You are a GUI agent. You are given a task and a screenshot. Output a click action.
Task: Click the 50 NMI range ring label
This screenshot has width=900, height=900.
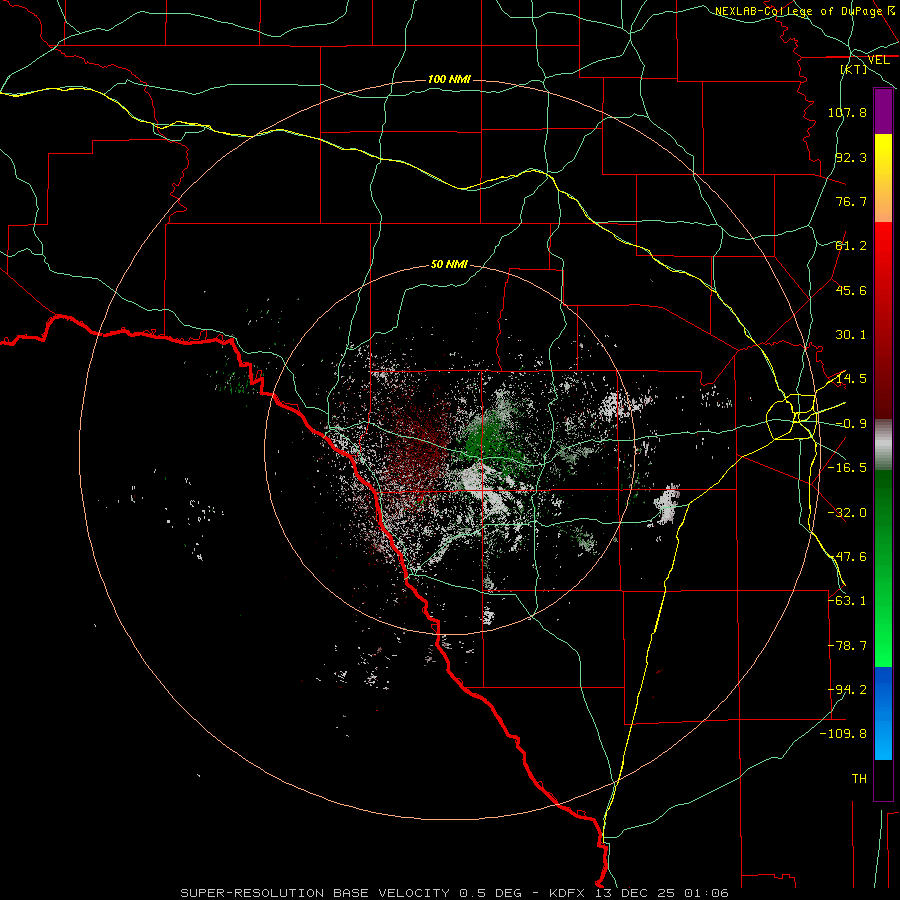449,265
